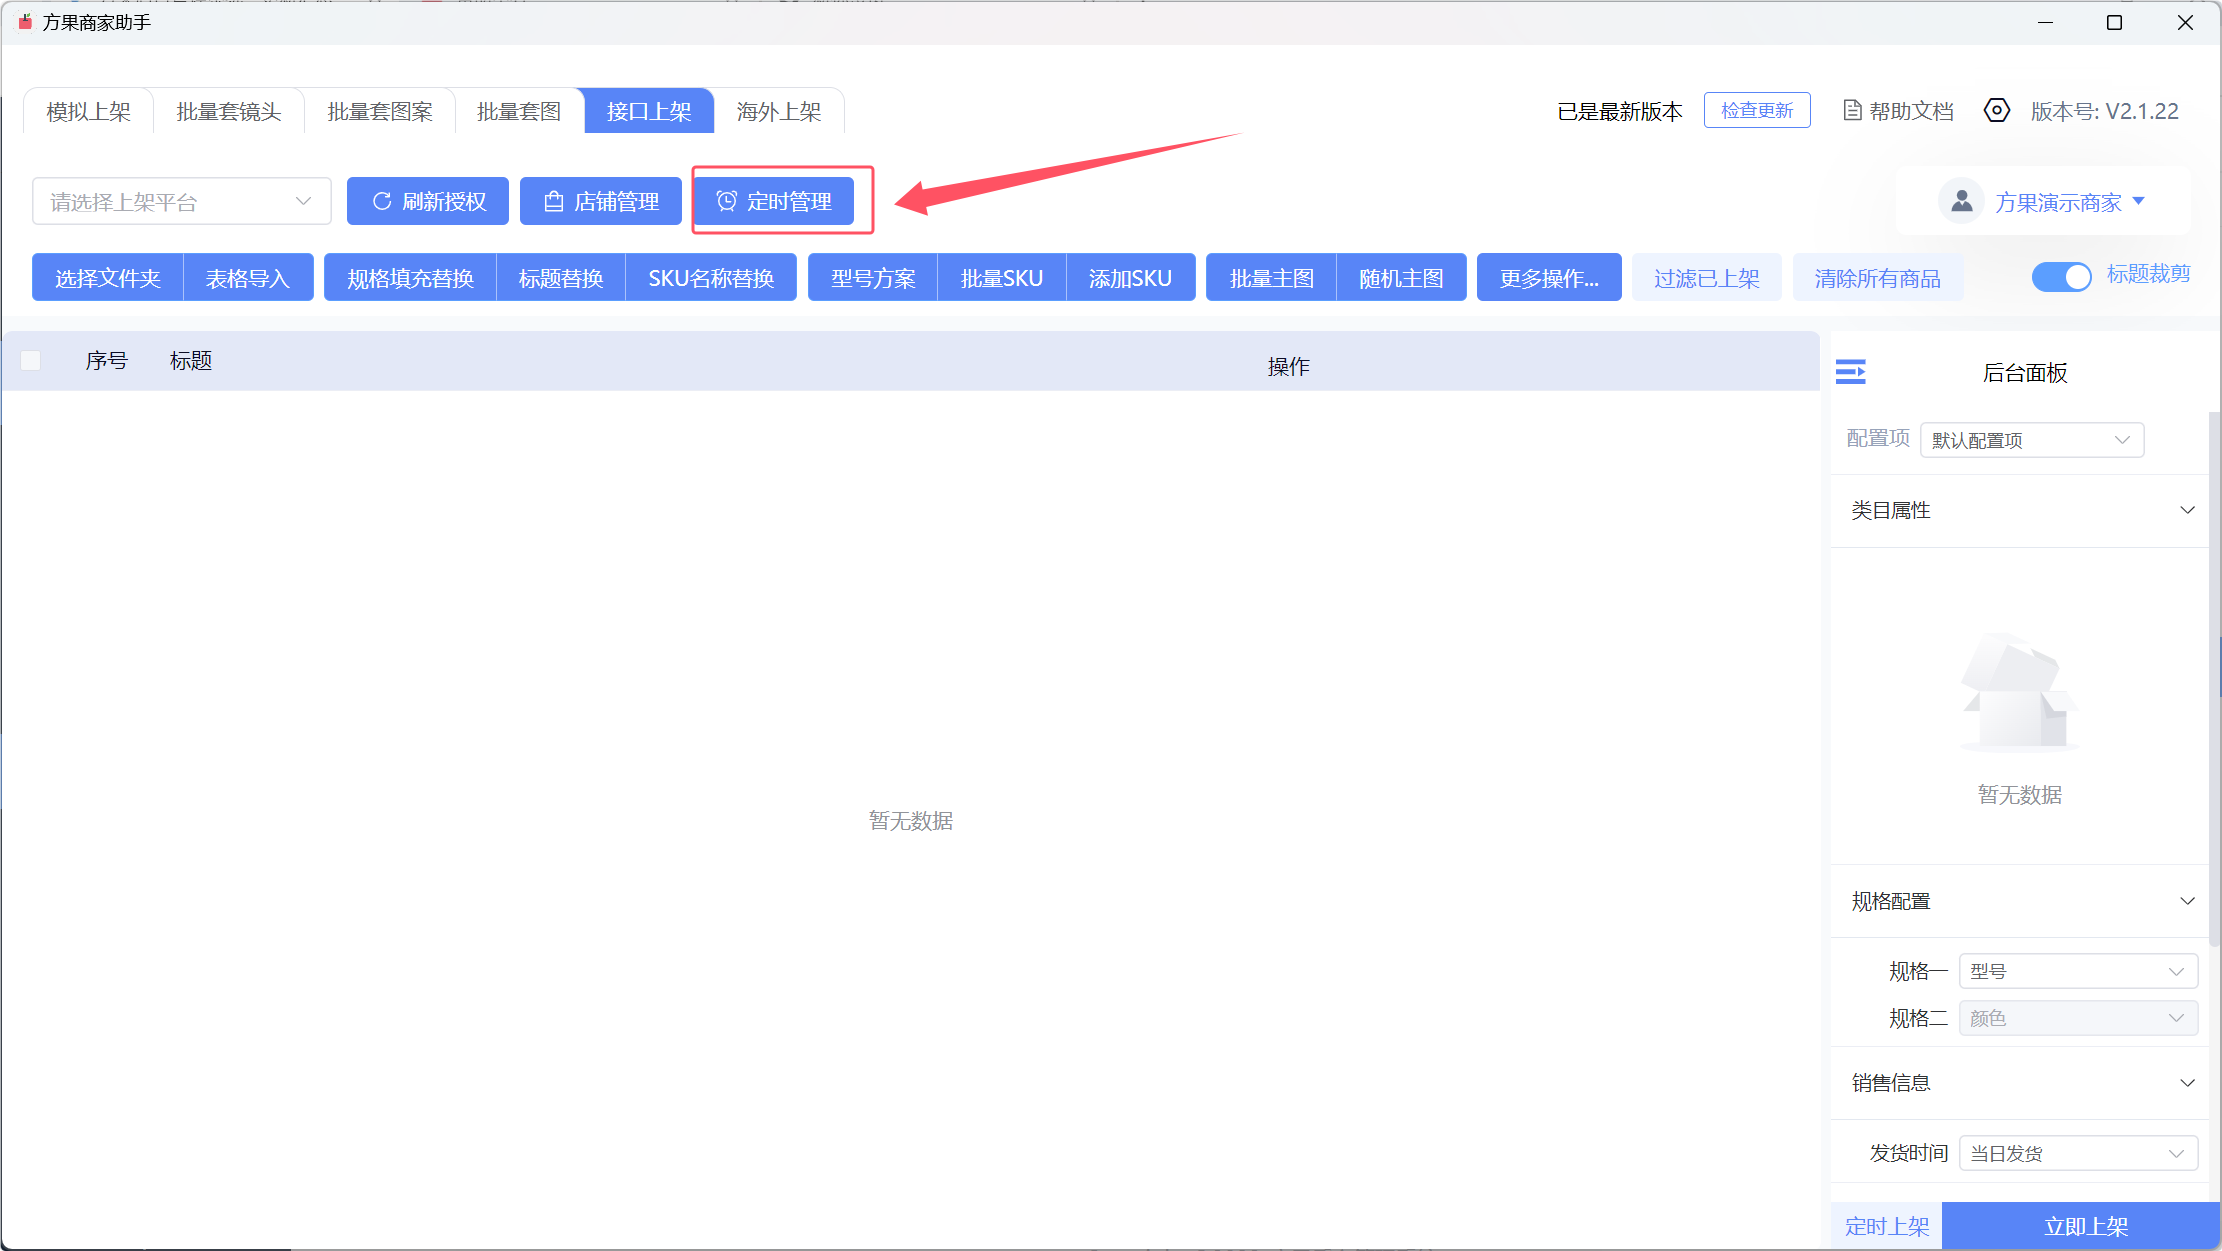The height and width of the screenshot is (1251, 2222).
Task: Collapse the 类目属性 section
Action: (x=2186, y=510)
